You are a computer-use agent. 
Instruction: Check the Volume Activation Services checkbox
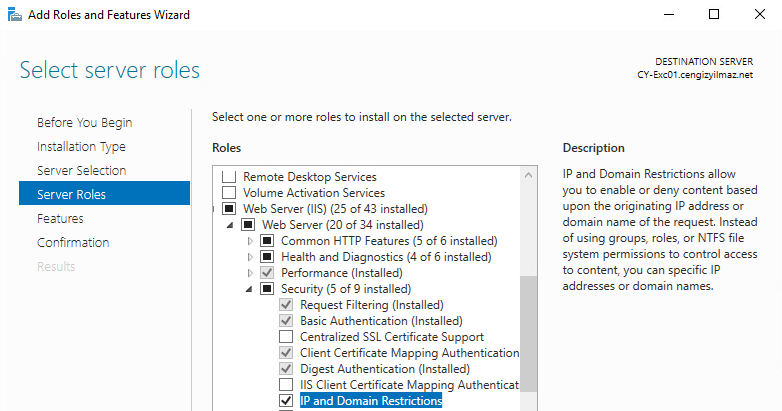[x=229, y=193]
